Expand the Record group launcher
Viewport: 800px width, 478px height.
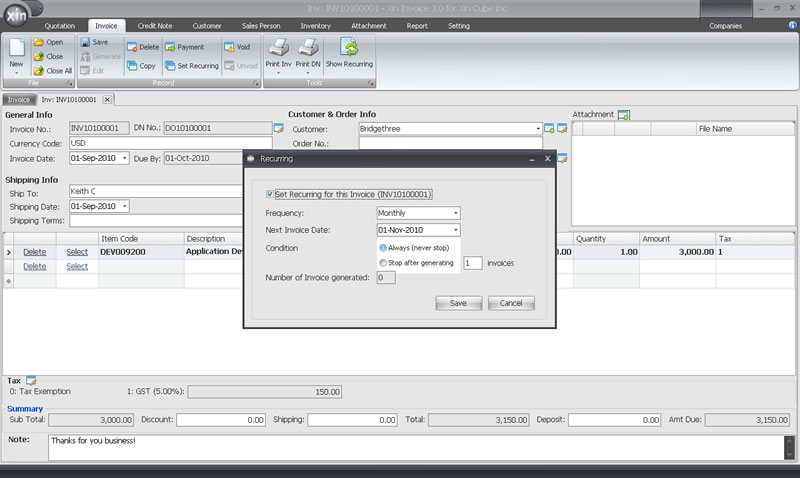[256, 83]
